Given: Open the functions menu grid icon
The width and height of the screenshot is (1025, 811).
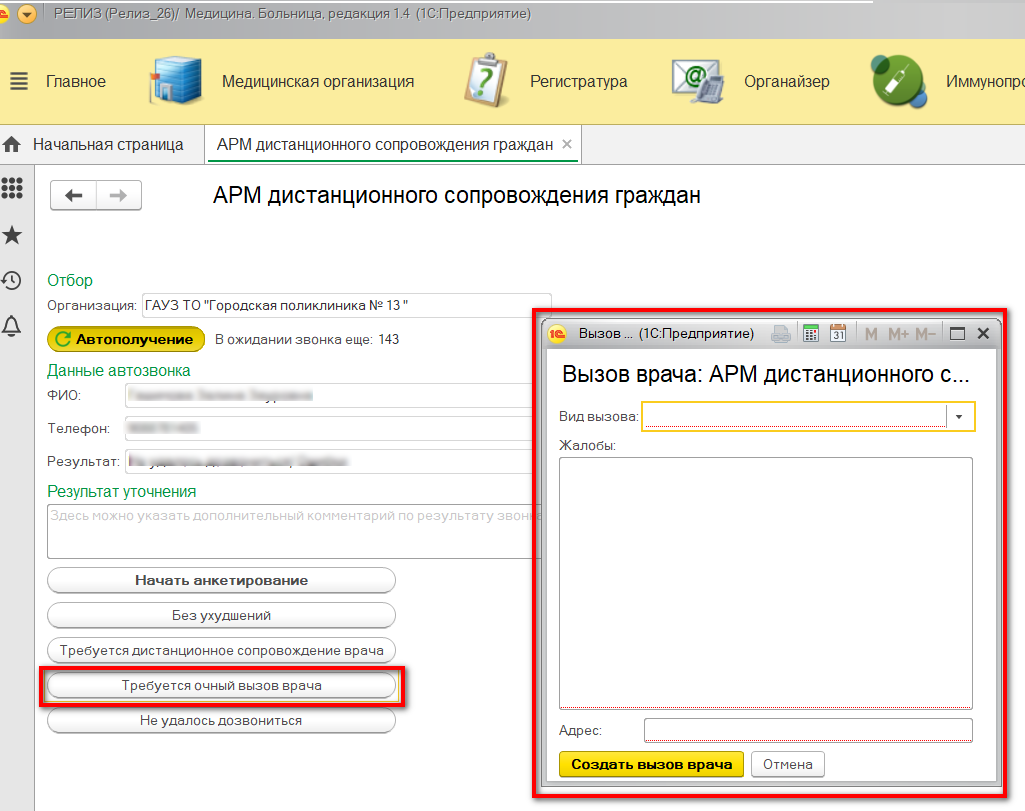Looking at the screenshot, I should (x=12, y=187).
